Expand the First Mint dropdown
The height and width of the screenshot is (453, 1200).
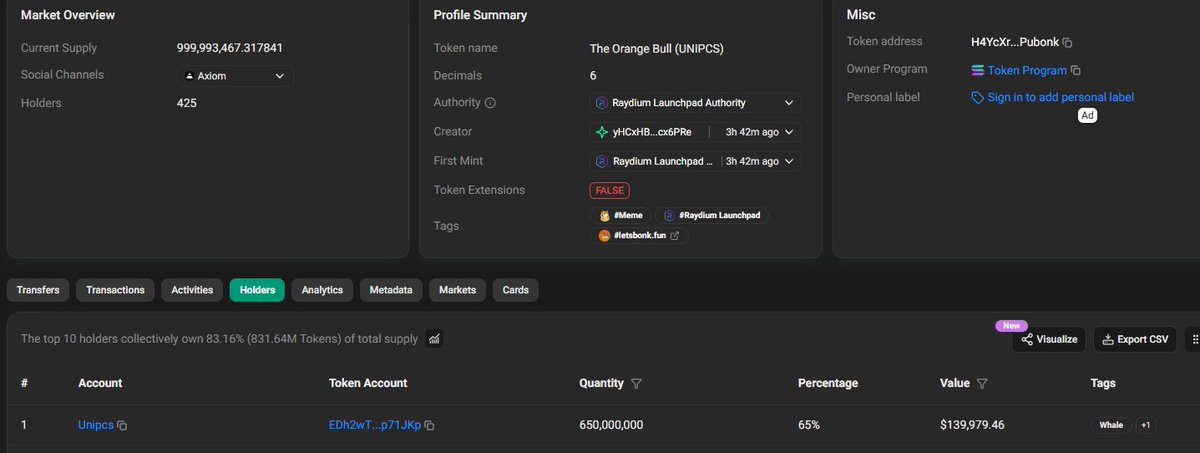pyautogui.click(x=788, y=161)
